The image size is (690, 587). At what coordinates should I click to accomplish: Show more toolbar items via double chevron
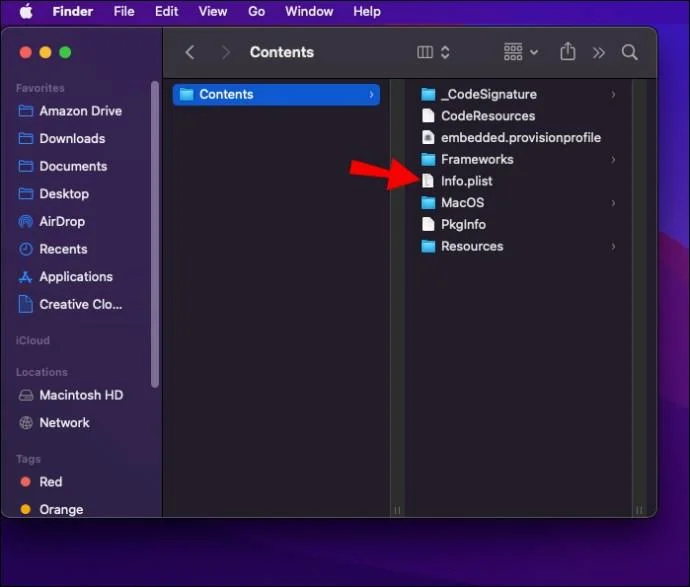(x=598, y=53)
